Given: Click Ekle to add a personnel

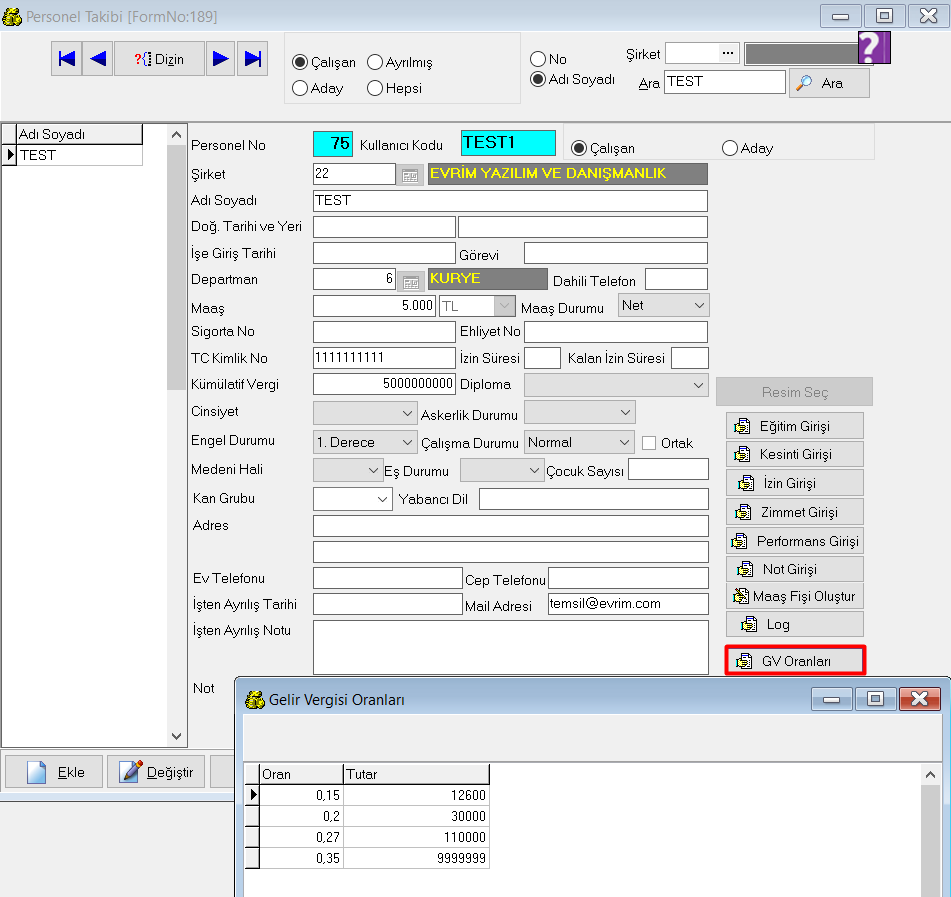Looking at the screenshot, I should coord(54,771).
